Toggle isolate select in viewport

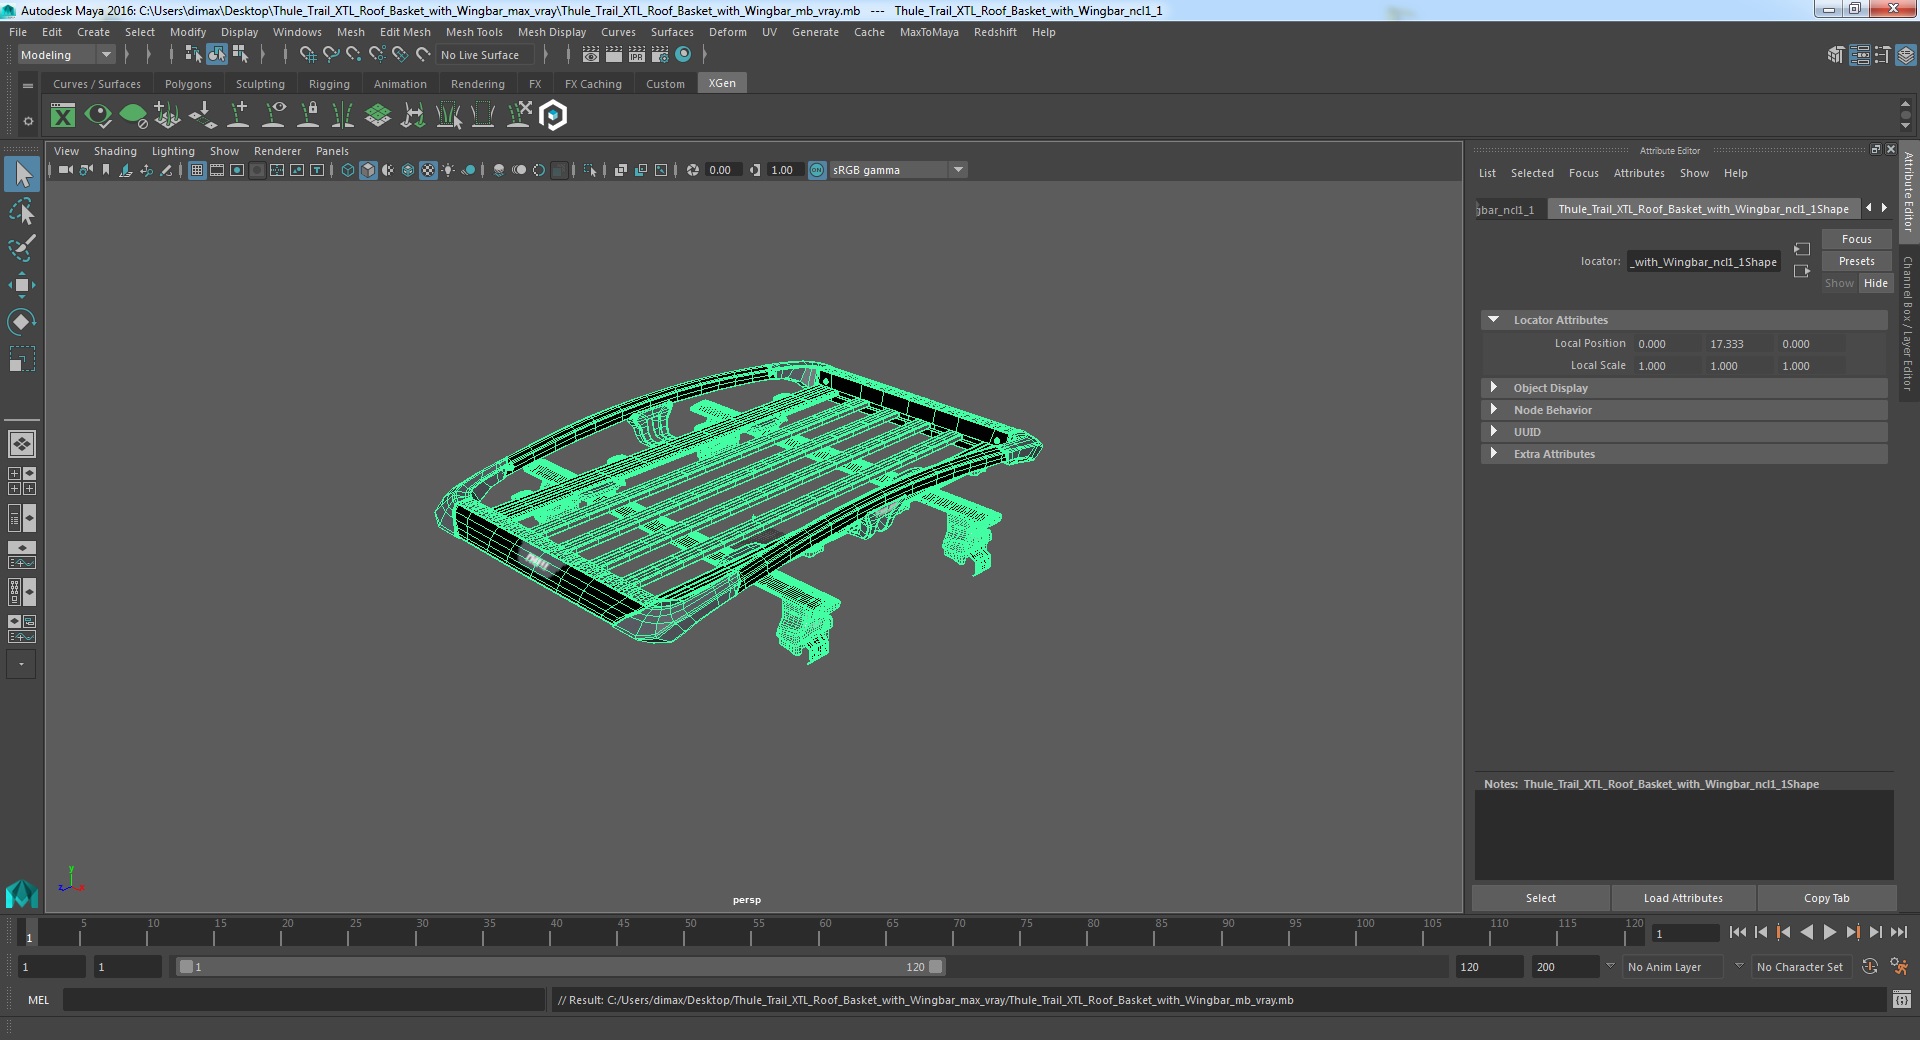click(590, 170)
